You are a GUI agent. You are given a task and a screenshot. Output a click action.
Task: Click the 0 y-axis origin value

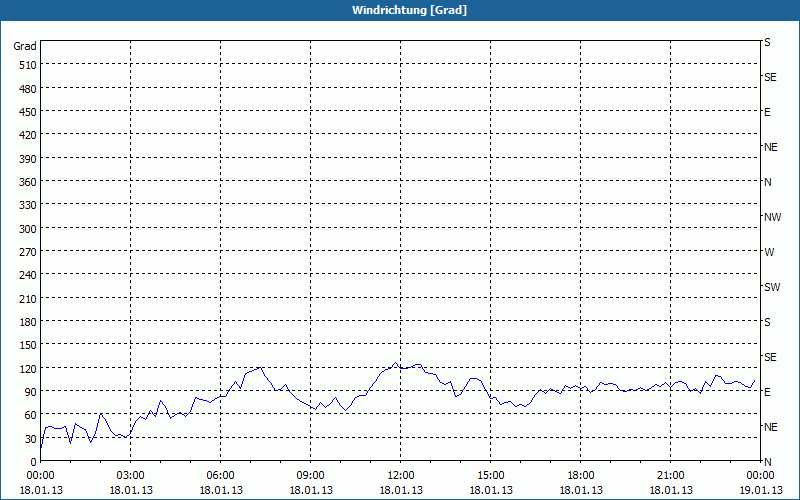[34, 462]
